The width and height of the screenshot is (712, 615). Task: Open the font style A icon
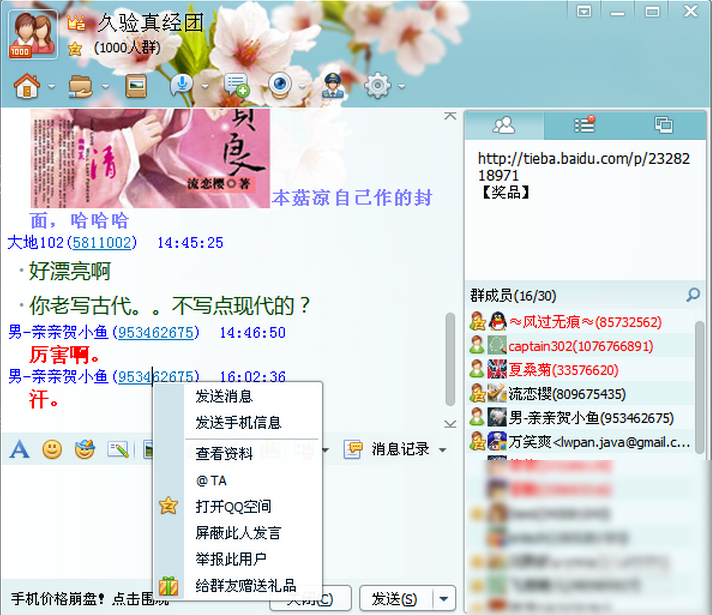pos(20,450)
